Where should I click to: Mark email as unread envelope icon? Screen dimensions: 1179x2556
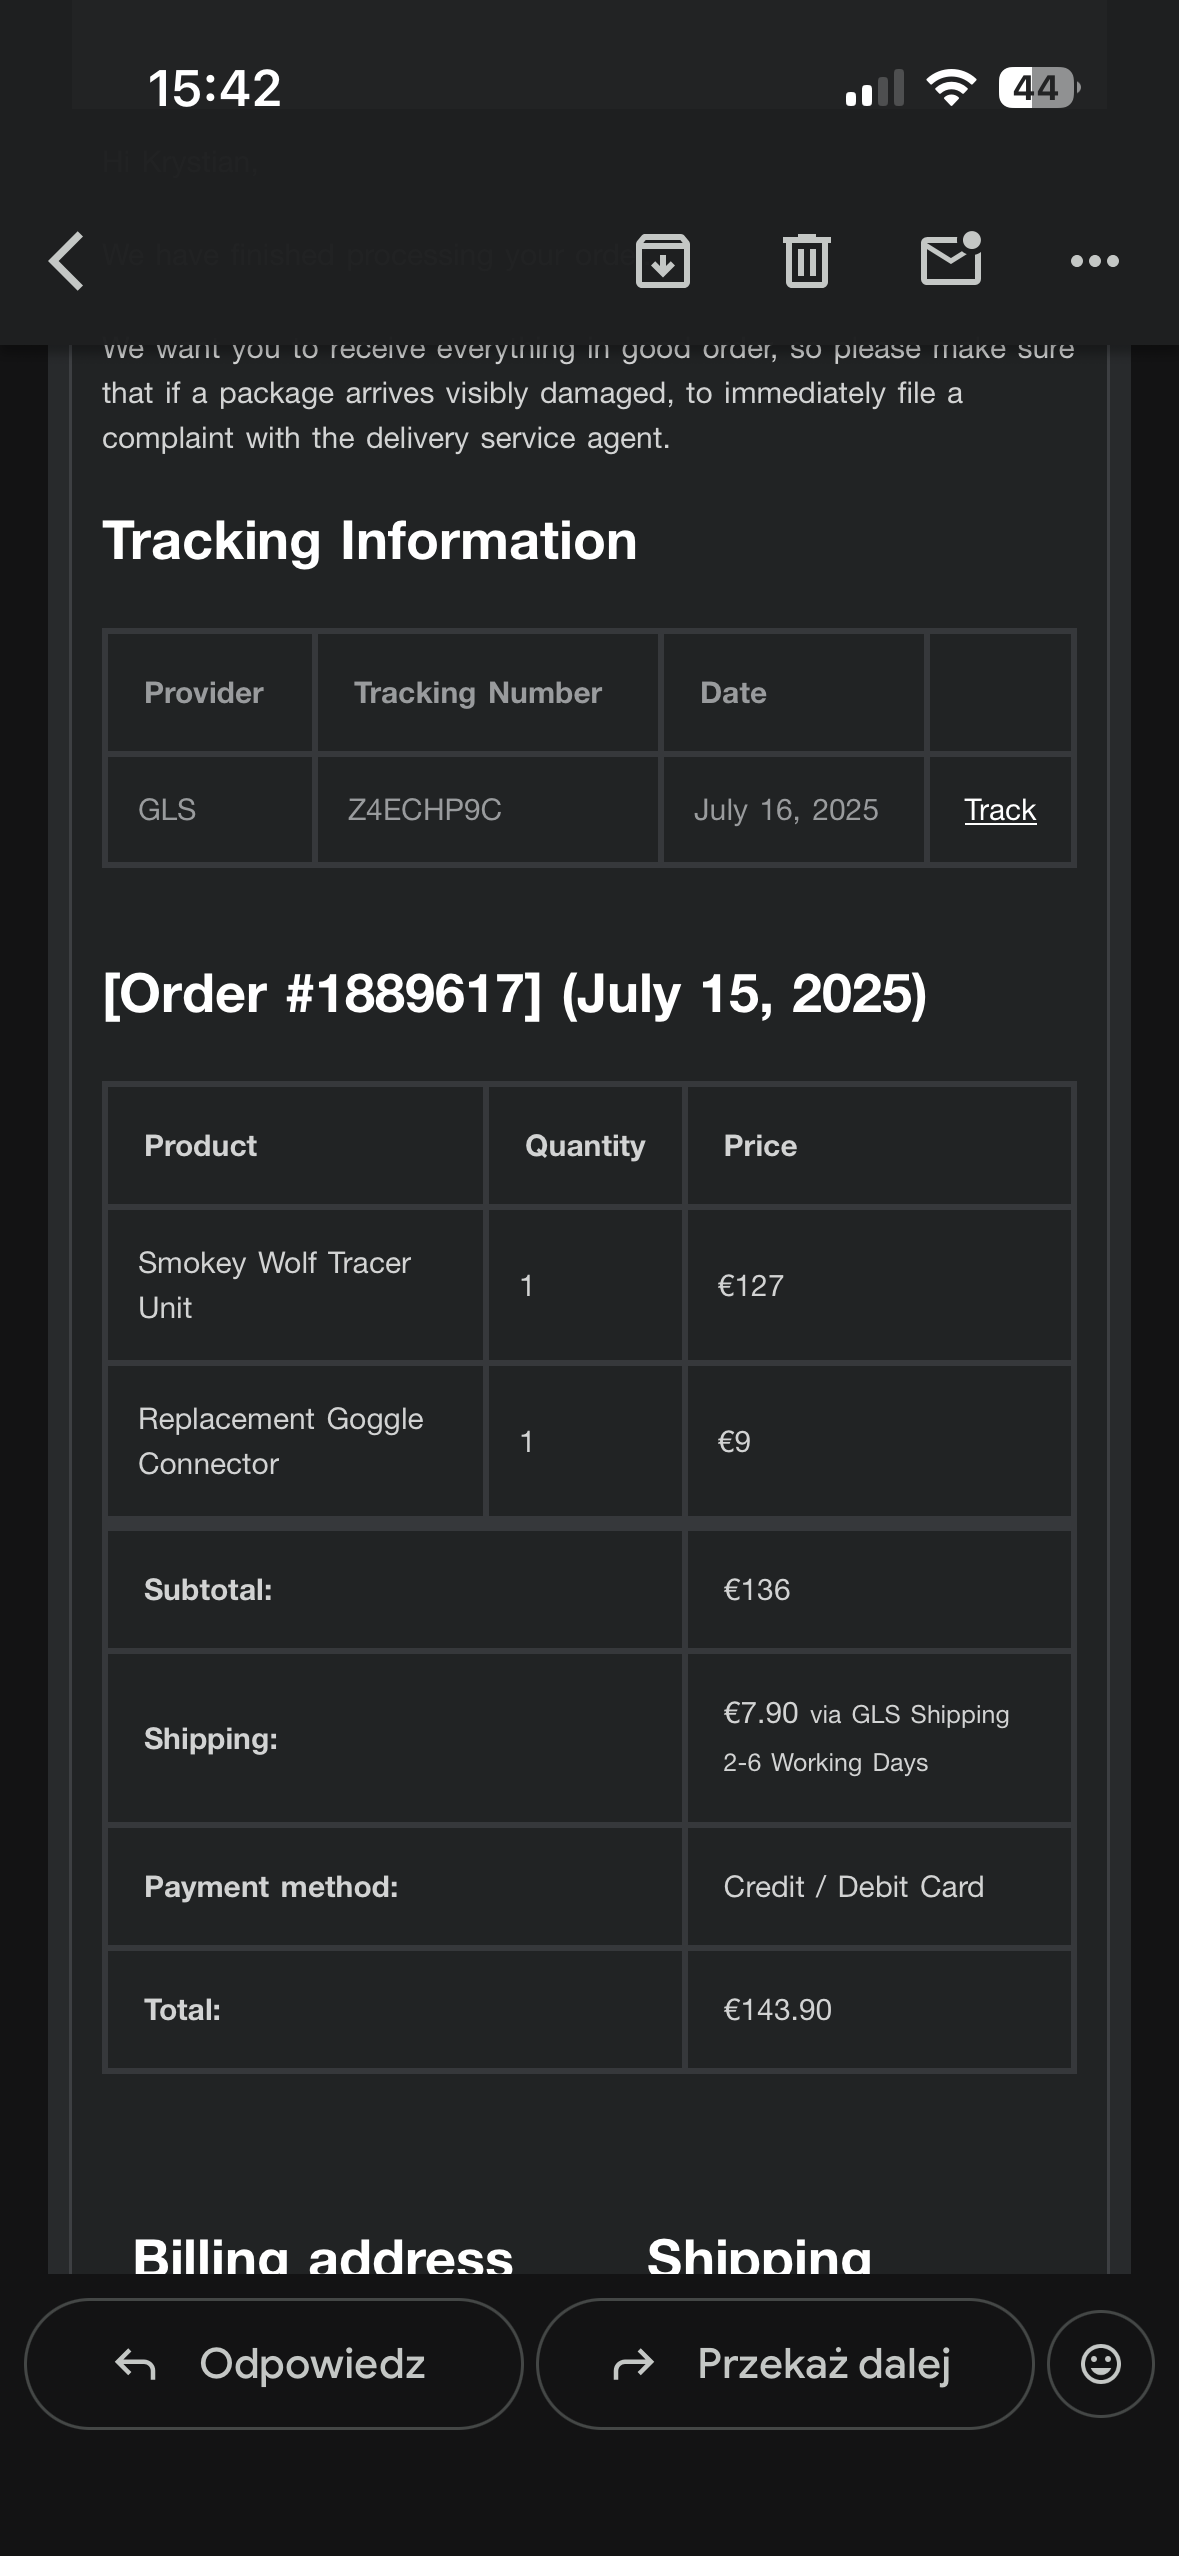950,260
